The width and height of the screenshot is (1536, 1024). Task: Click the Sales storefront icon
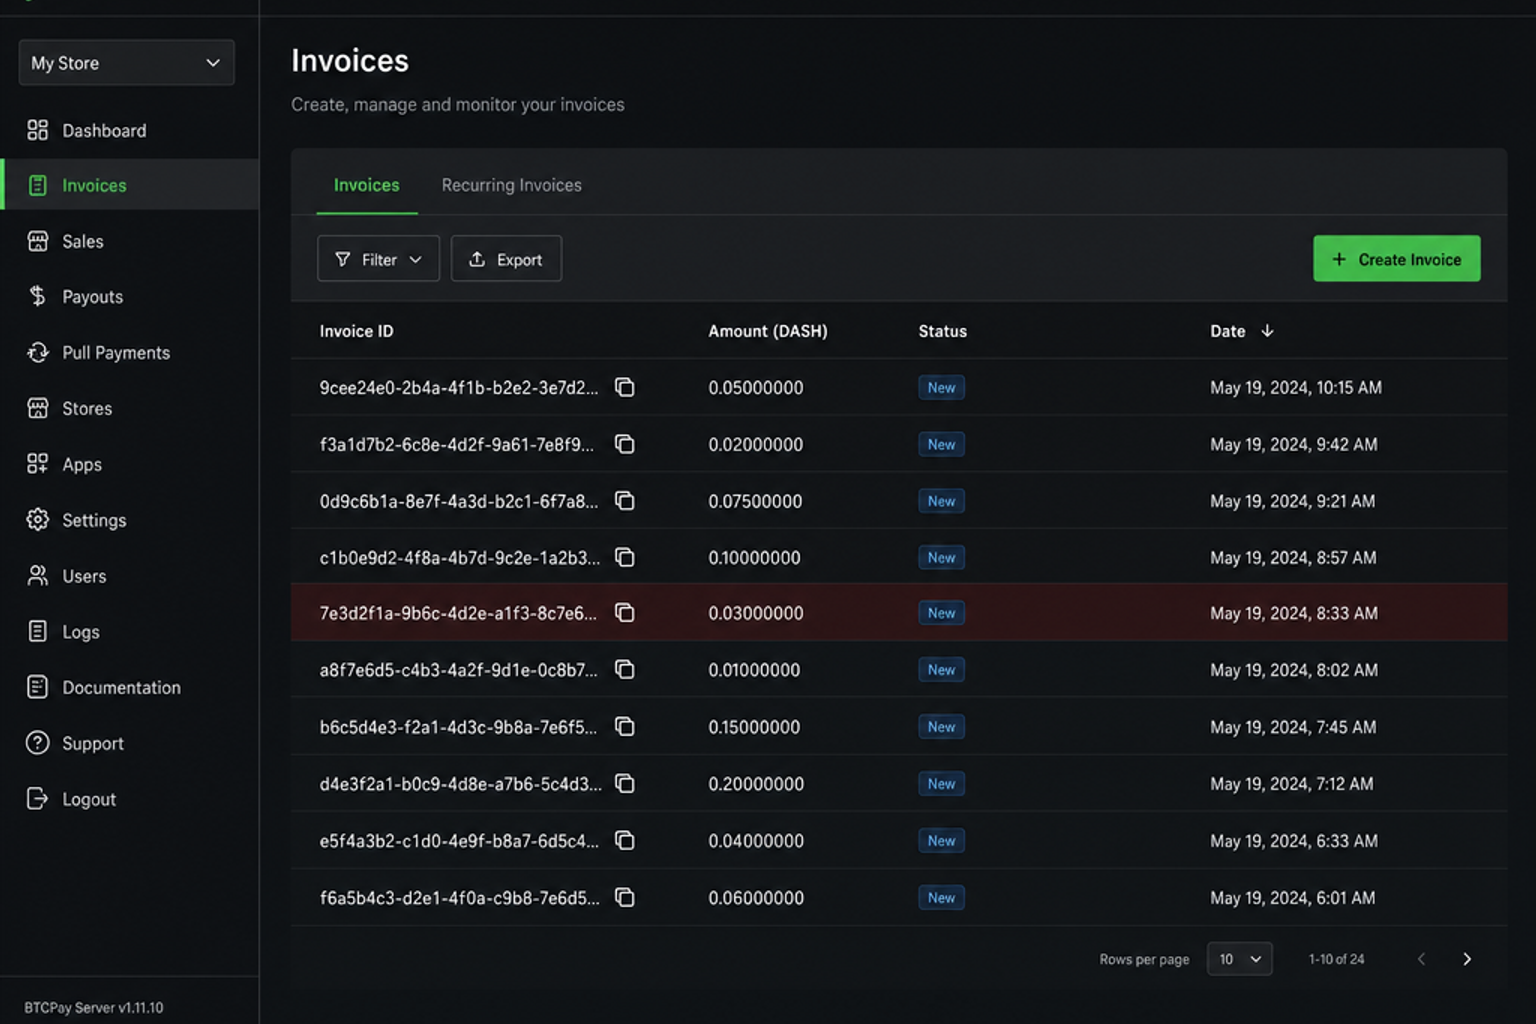pos(37,241)
